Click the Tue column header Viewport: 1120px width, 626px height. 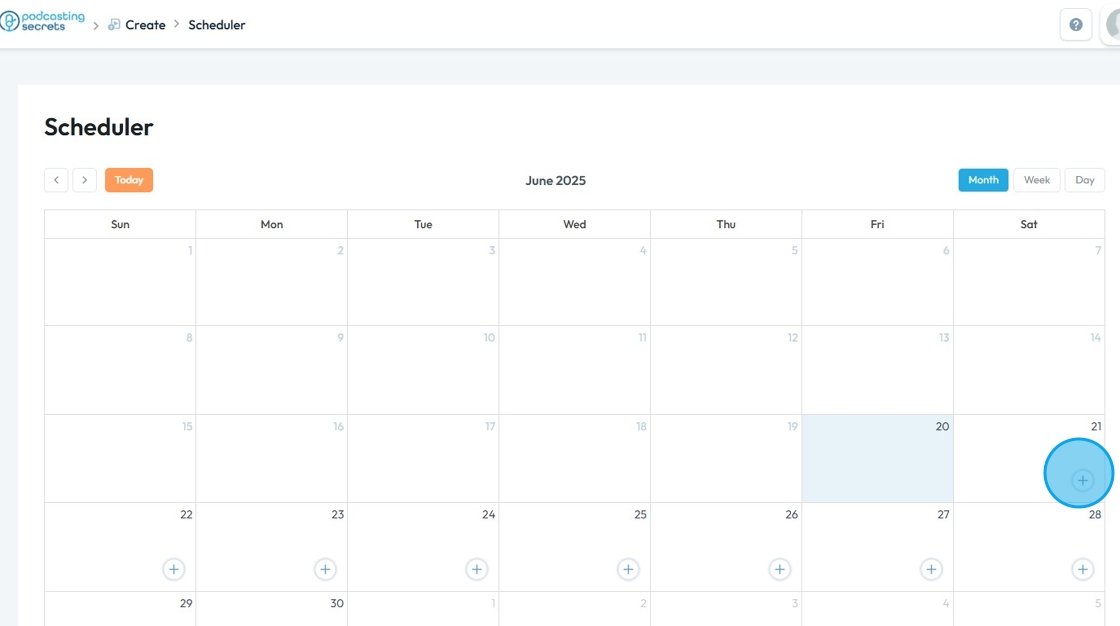423,224
